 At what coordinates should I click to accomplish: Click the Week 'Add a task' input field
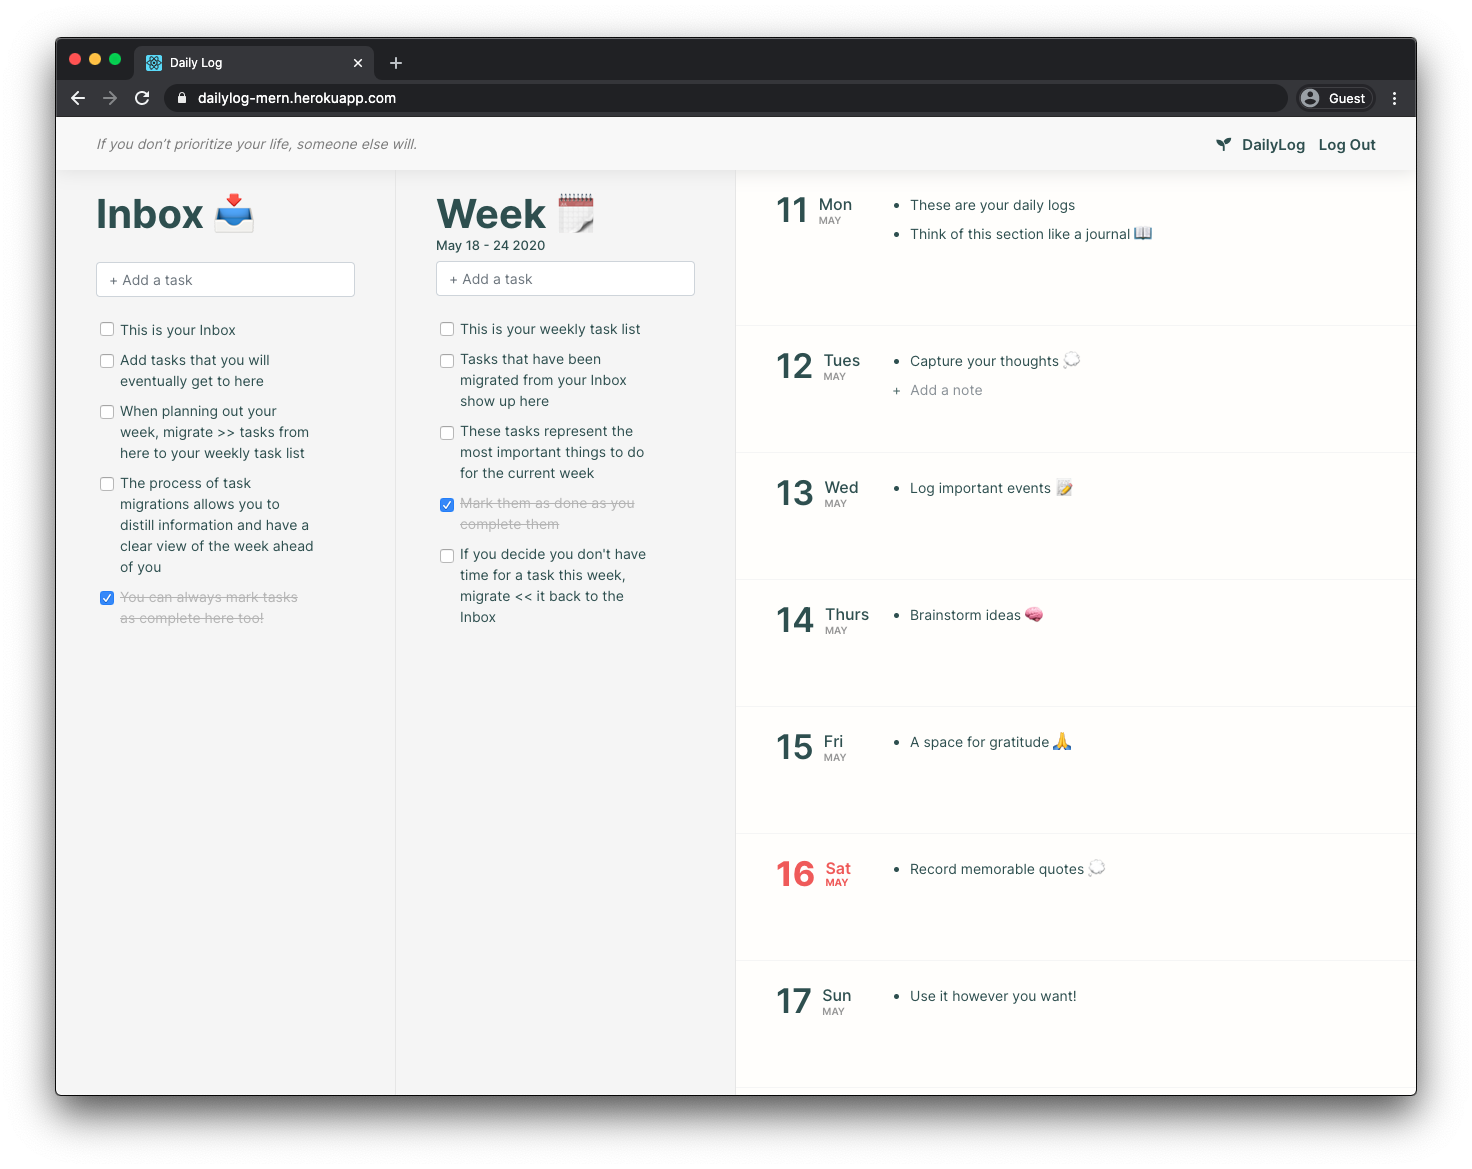[565, 278]
